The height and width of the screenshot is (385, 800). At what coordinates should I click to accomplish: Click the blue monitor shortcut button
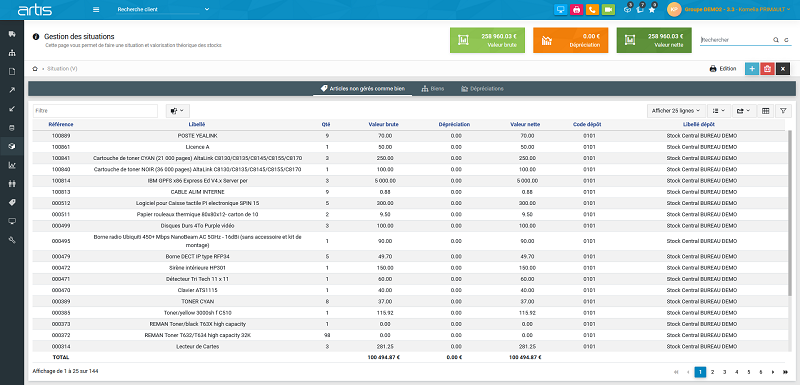(x=560, y=9)
